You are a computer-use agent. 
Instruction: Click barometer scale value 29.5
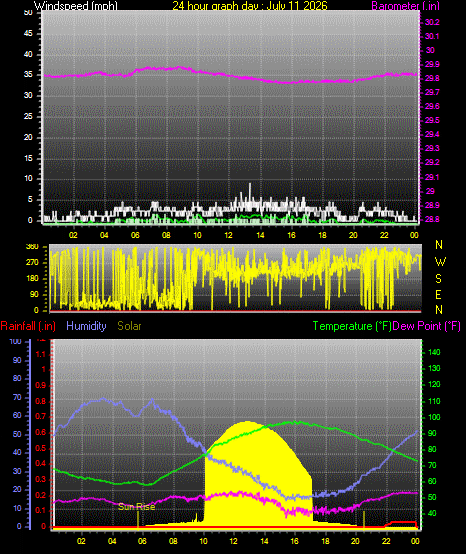point(432,120)
